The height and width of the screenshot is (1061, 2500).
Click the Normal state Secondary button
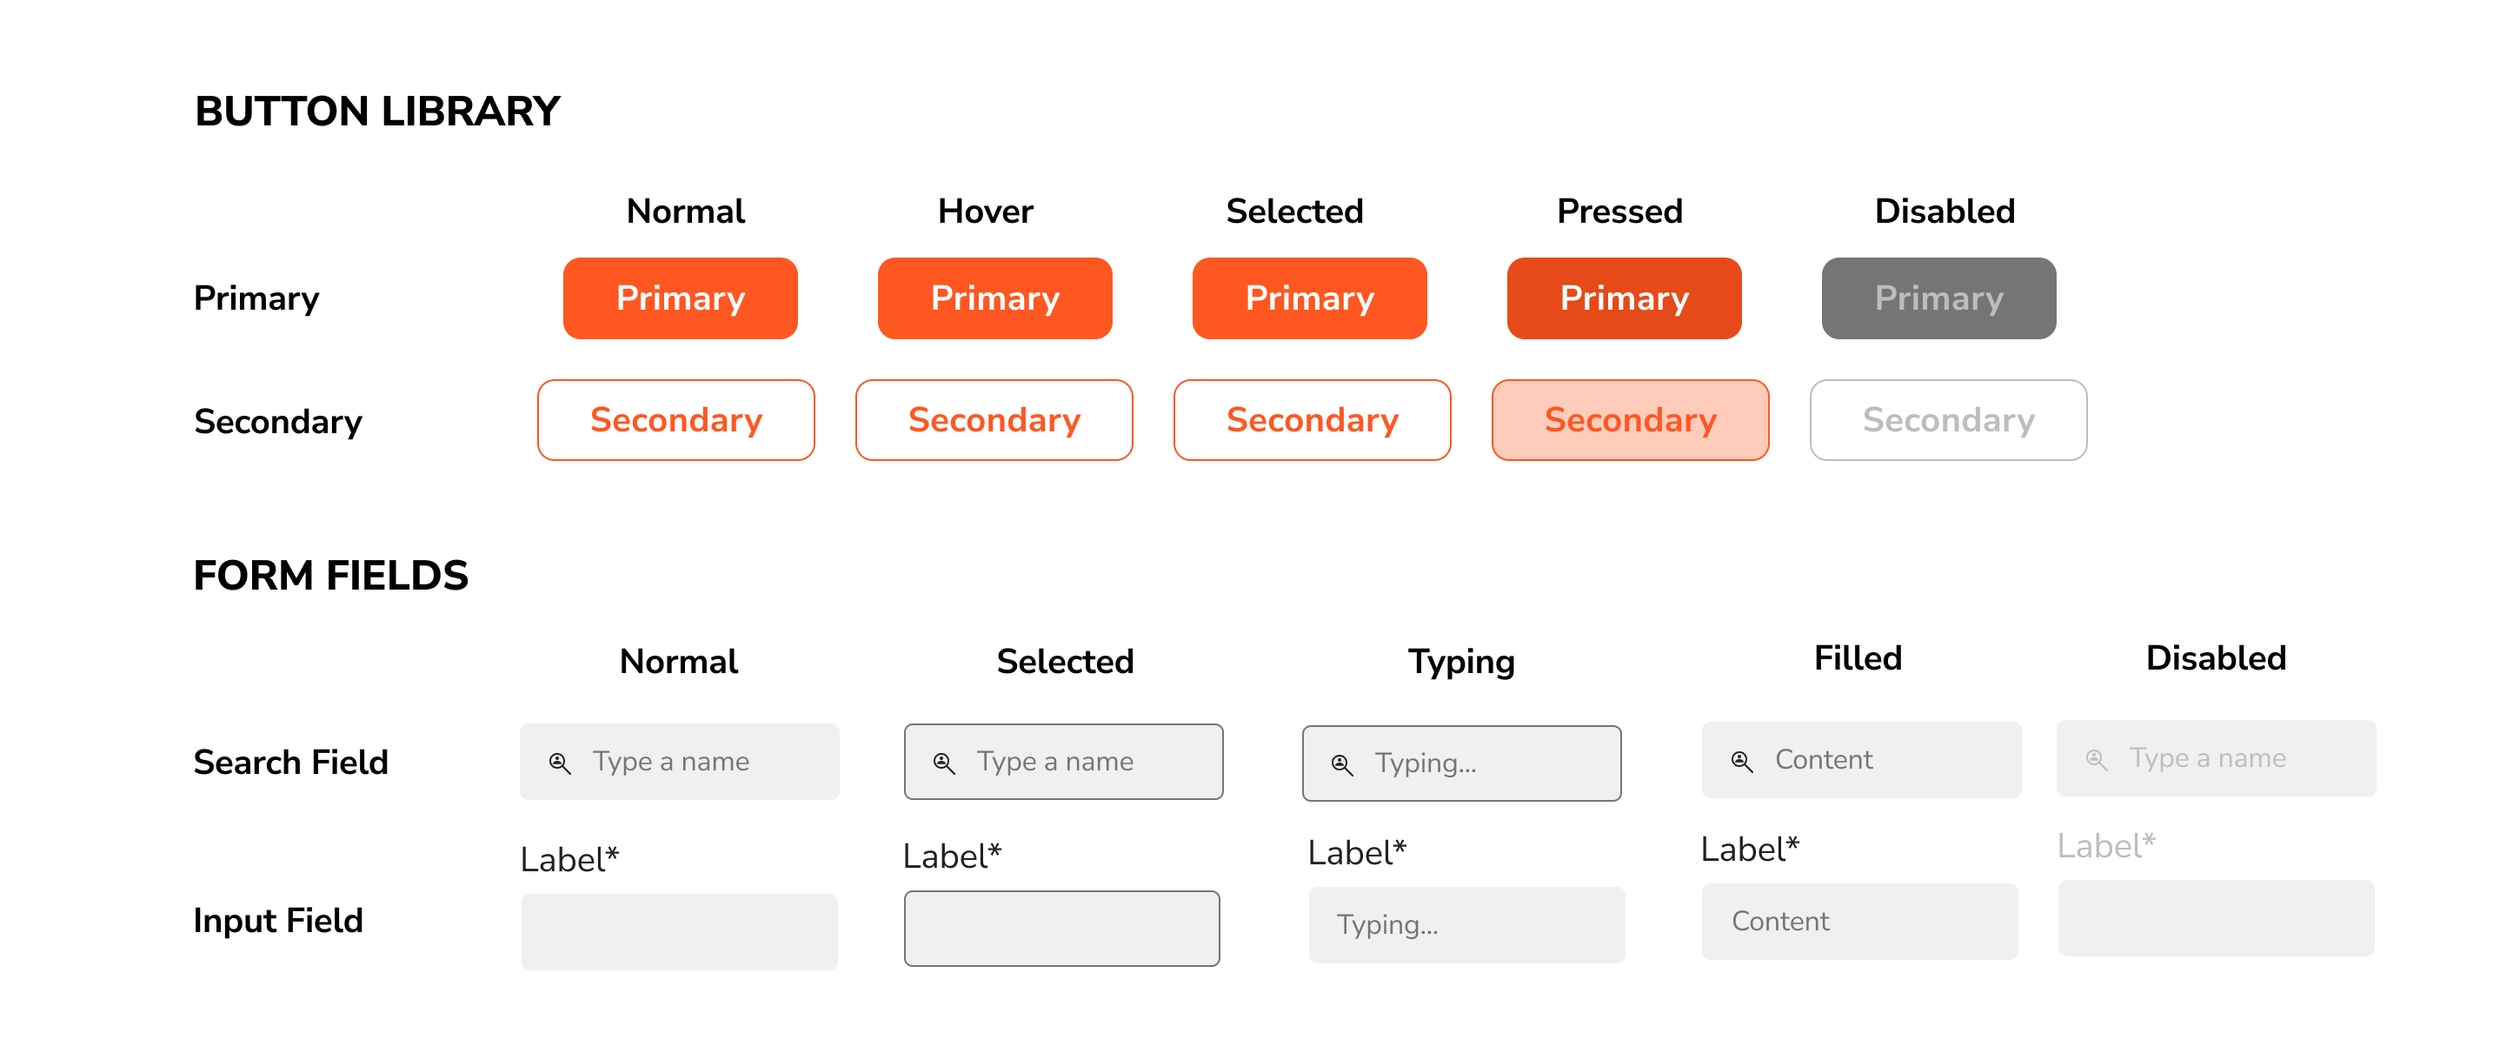676,420
